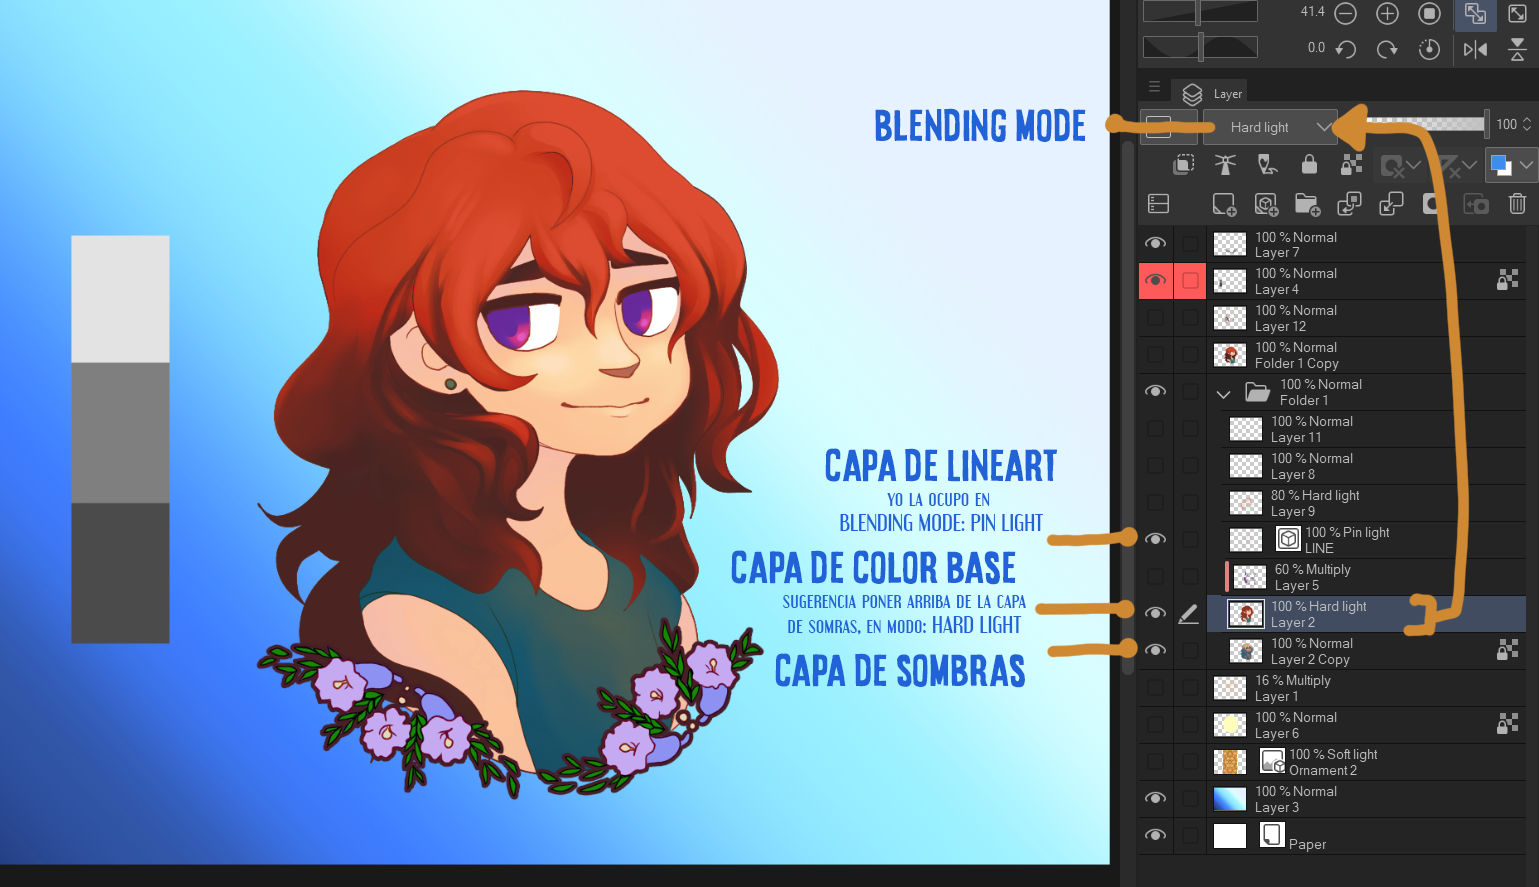
Task: Flip the canvas vertically
Action: click(x=1517, y=49)
